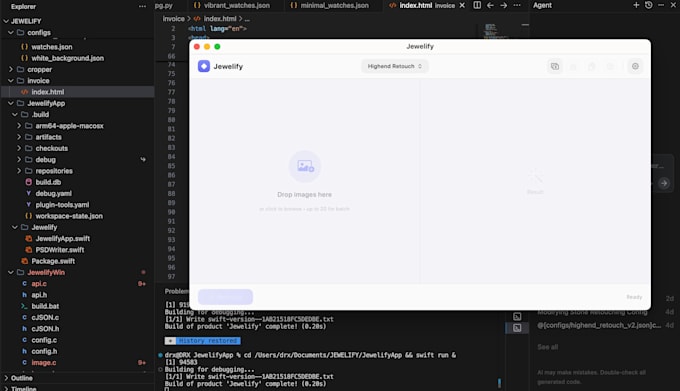Open the Problems panel tab
680x391 pixels.
click(177, 291)
